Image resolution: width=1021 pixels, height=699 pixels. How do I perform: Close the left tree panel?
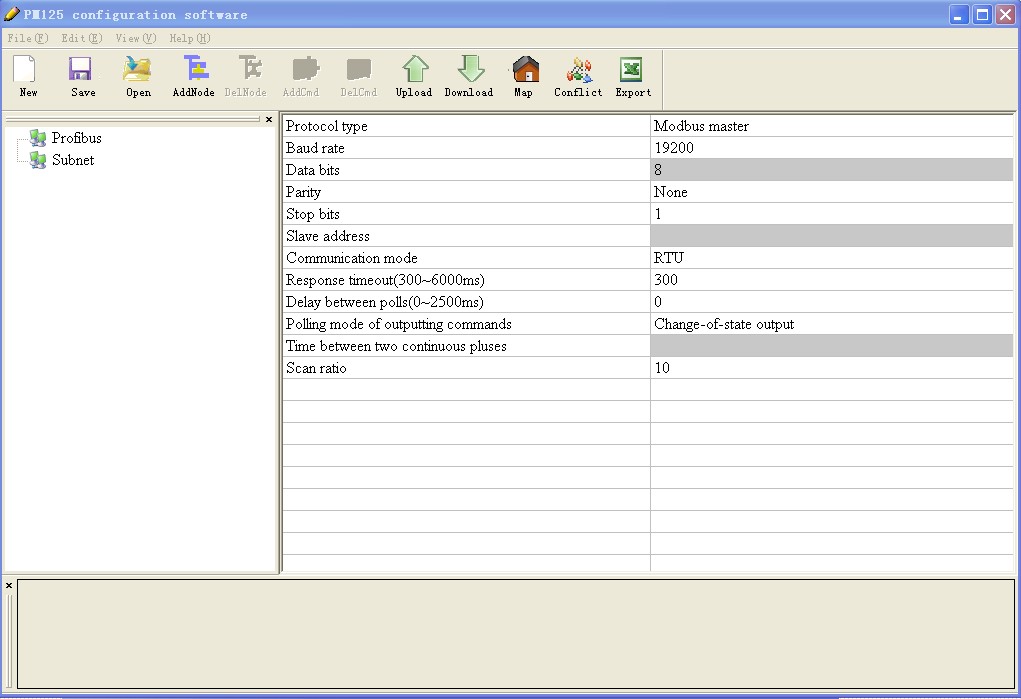[269, 119]
